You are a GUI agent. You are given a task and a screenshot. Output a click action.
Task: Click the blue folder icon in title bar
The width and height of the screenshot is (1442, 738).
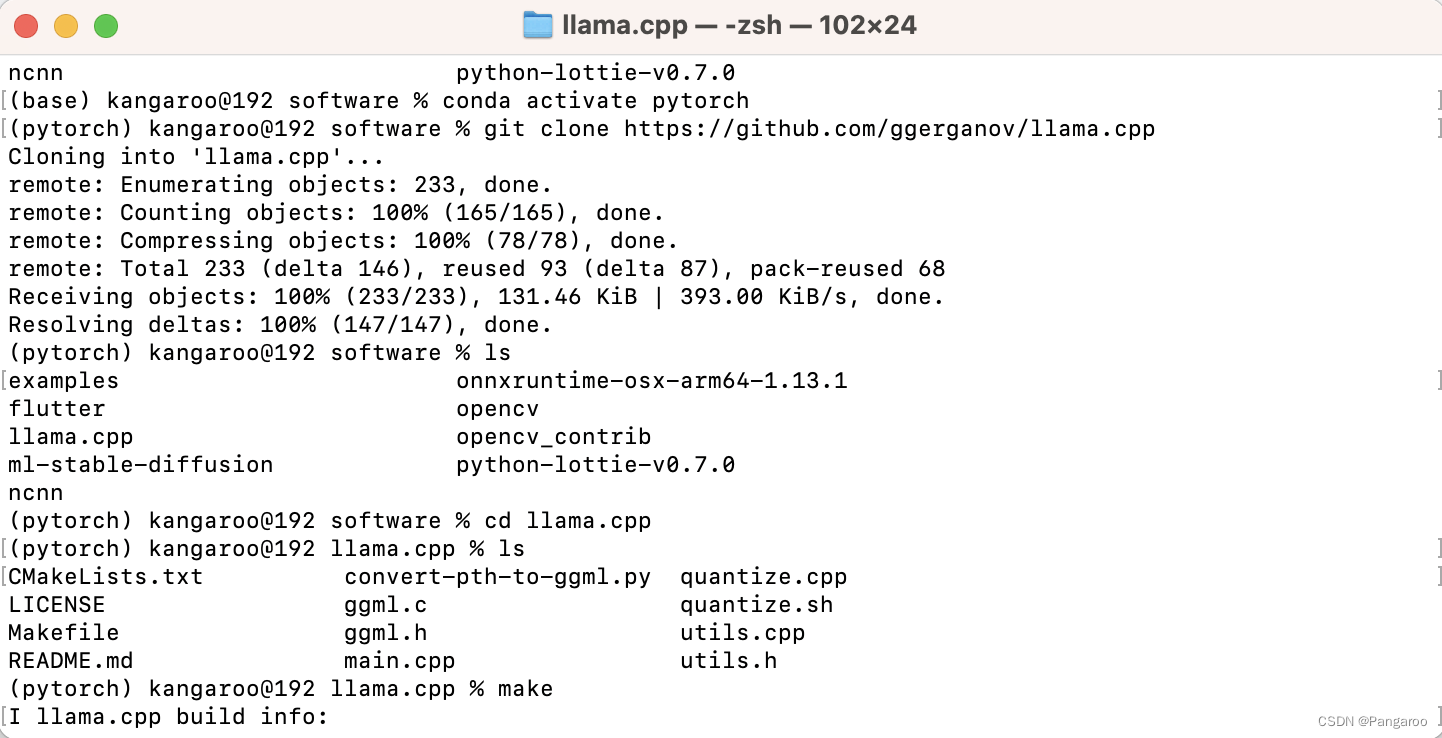pos(538,25)
